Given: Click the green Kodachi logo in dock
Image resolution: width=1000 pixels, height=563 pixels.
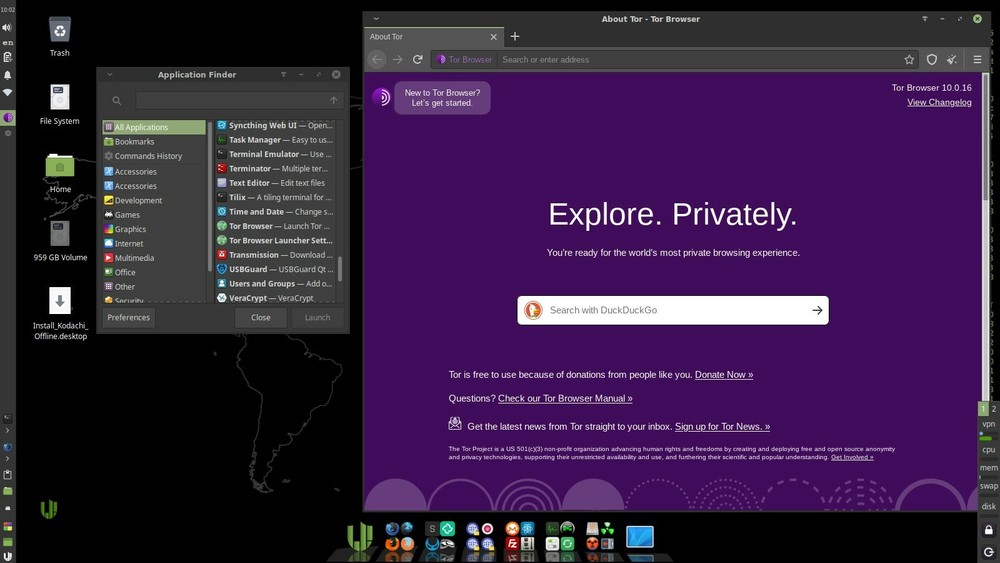Looking at the screenshot, I should coord(360,537).
